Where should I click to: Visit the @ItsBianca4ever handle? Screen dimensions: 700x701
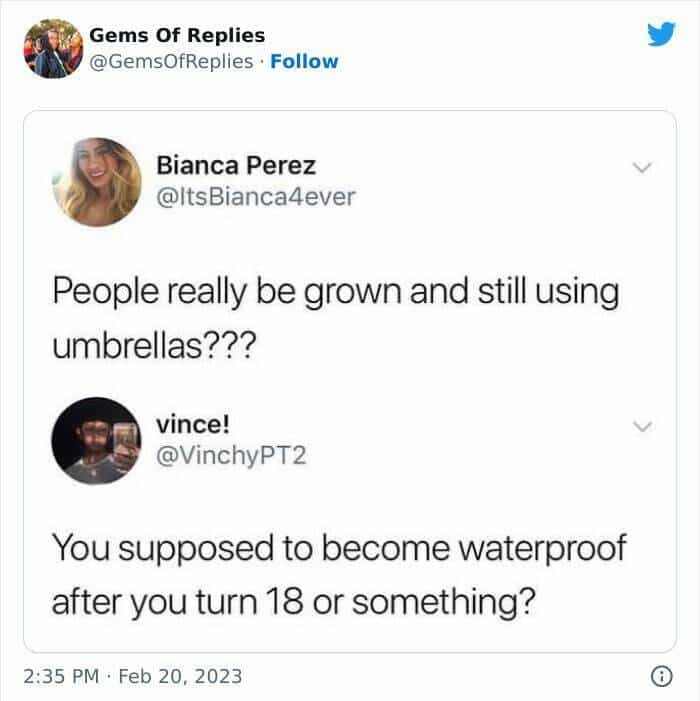tap(256, 197)
